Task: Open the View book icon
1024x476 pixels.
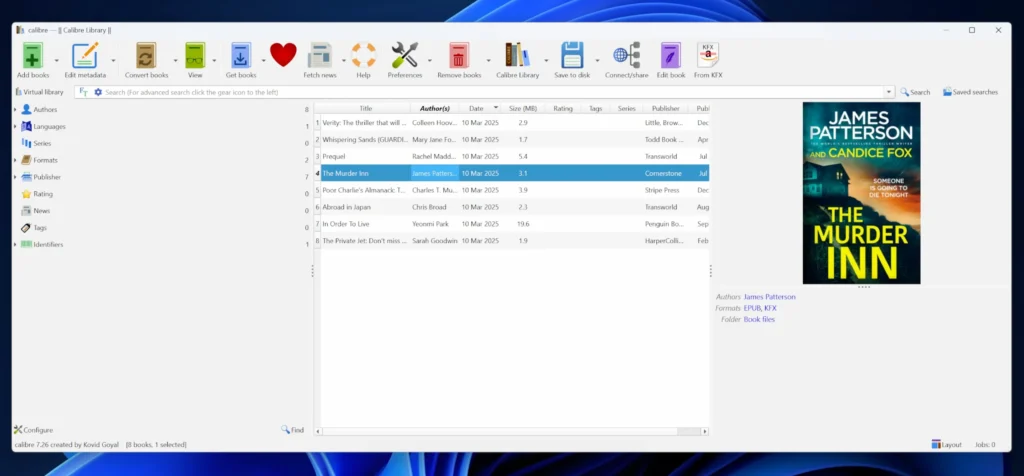Action: [195, 56]
